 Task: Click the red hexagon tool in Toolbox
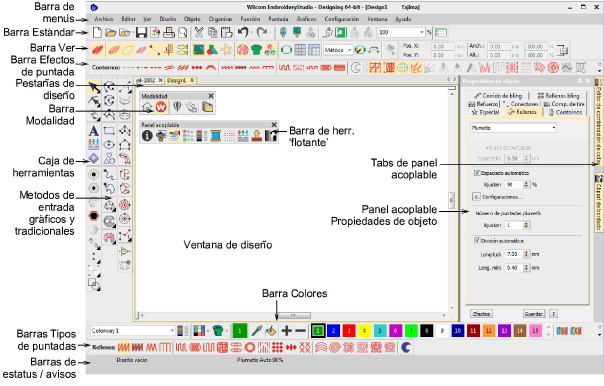coord(94,216)
